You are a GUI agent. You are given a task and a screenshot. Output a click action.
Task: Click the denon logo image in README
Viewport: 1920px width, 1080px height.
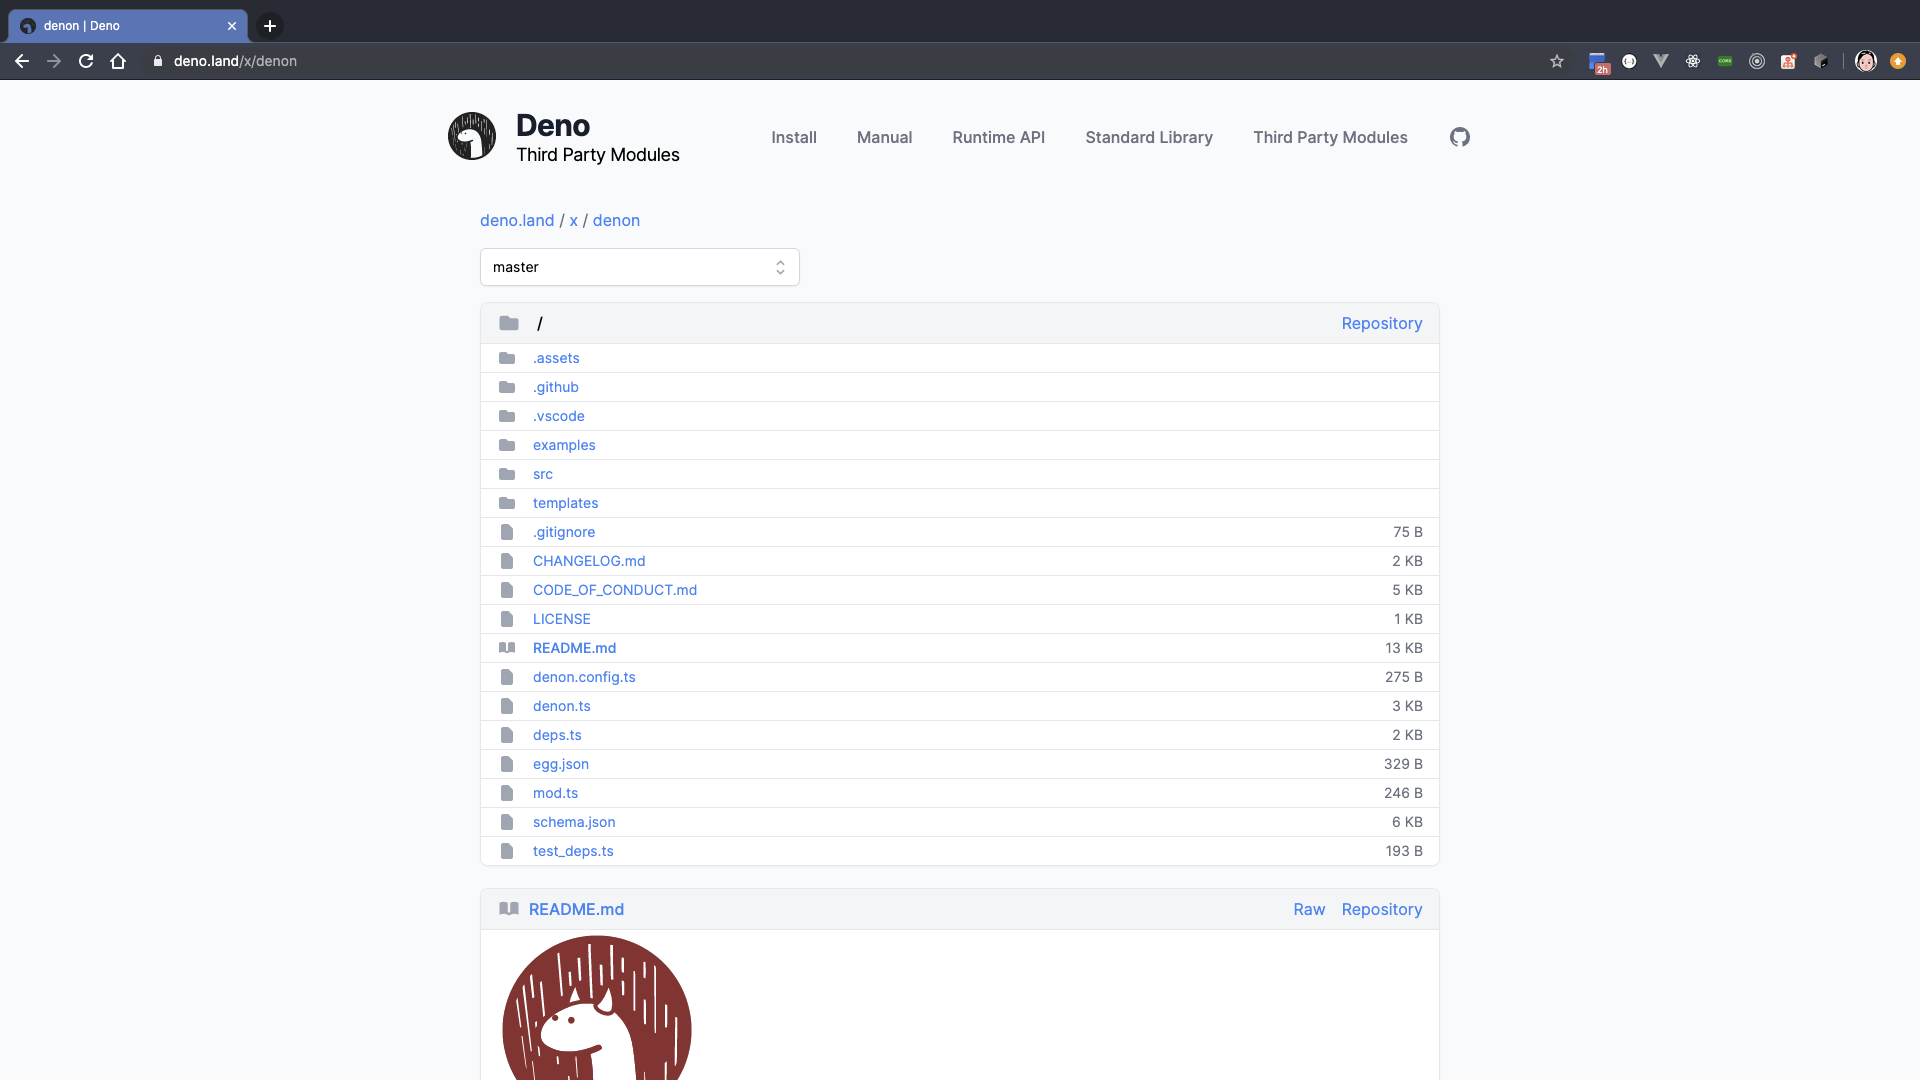coord(597,1010)
